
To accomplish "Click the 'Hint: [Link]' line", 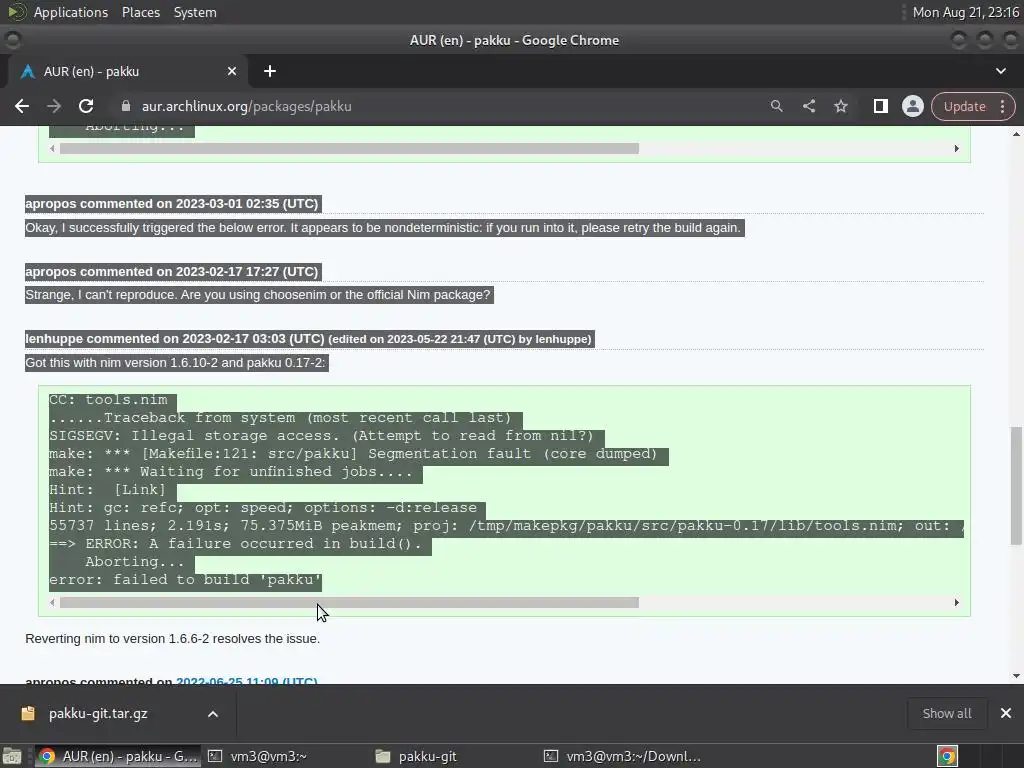I will (x=107, y=490).
